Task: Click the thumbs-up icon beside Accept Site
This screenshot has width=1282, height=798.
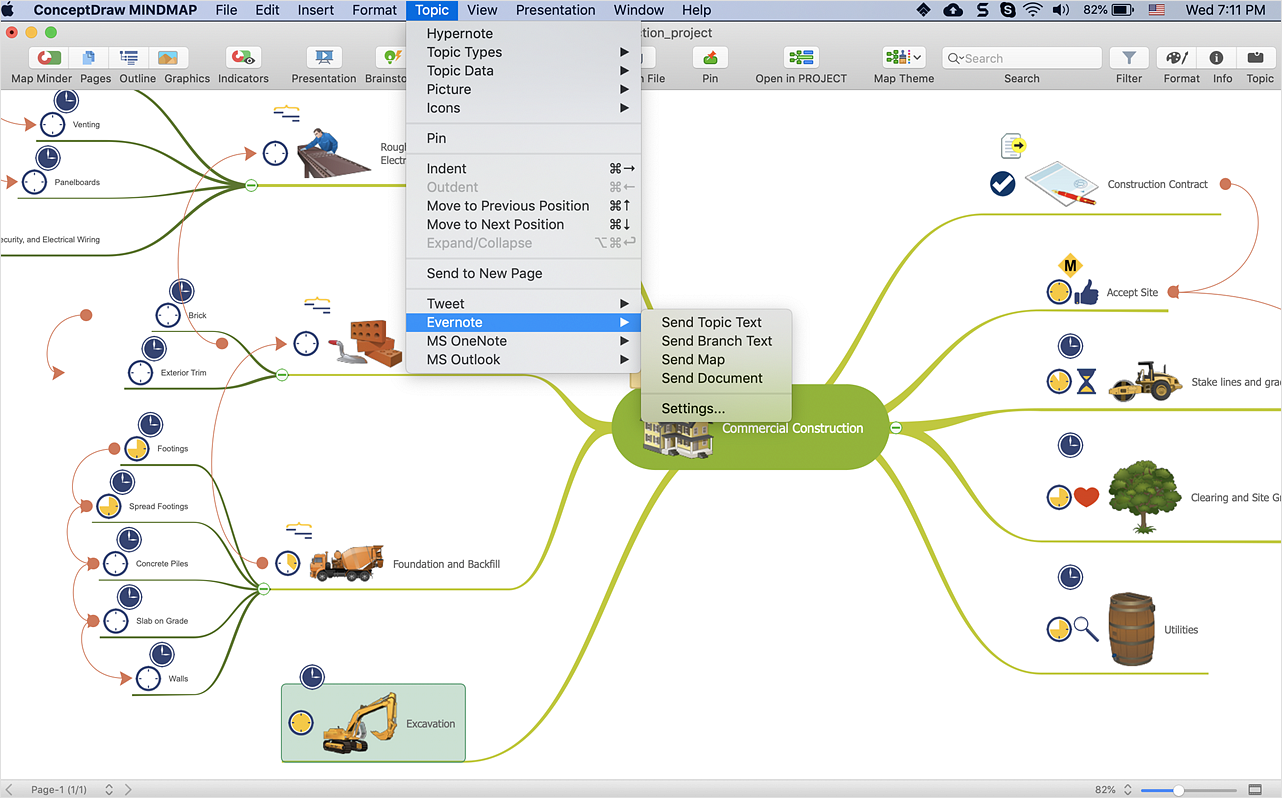Action: click(x=1086, y=292)
